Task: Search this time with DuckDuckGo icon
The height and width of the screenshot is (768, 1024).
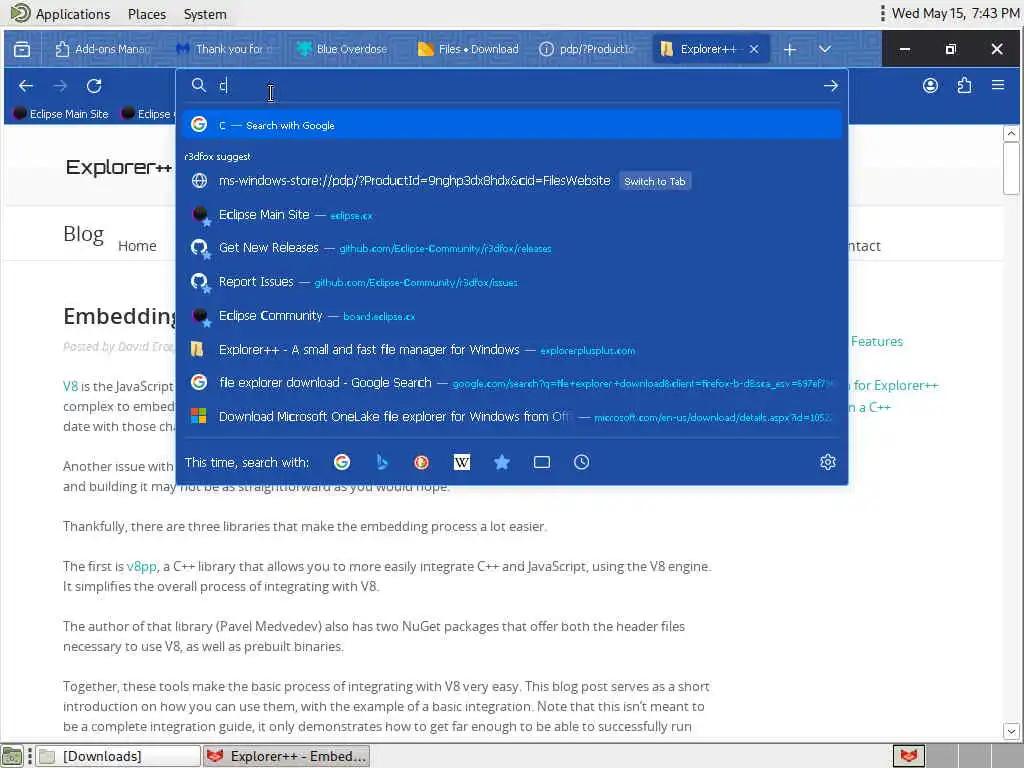Action: (421, 462)
